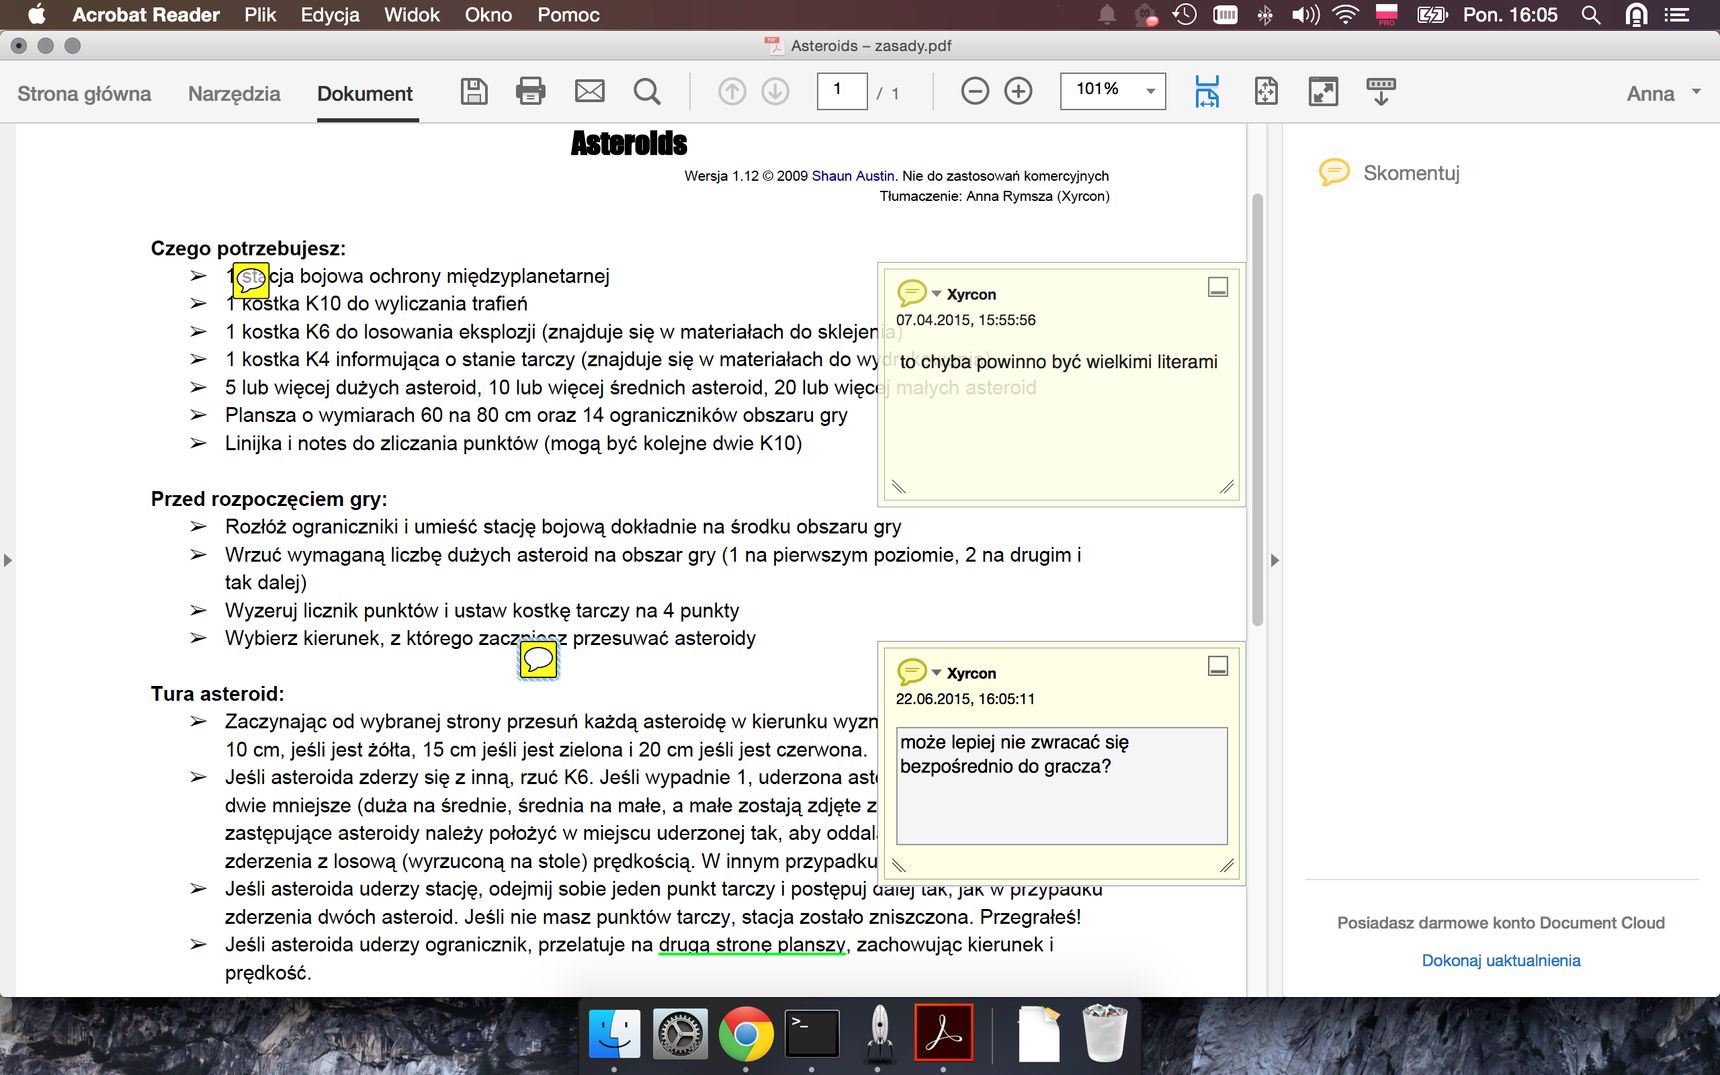The height and width of the screenshot is (1075, 1720).
Task: Click the speech bubble icon in the second Xyrcon comment
Action: coord(911,671)
